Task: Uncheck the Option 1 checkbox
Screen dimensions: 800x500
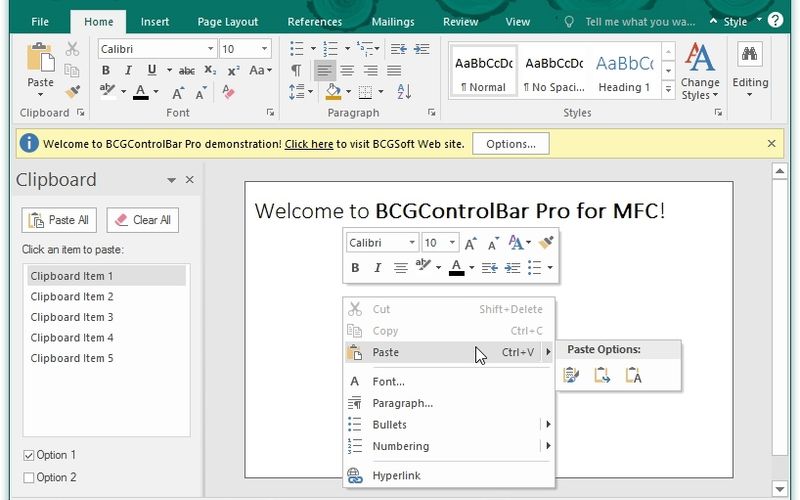Action: 28,456
